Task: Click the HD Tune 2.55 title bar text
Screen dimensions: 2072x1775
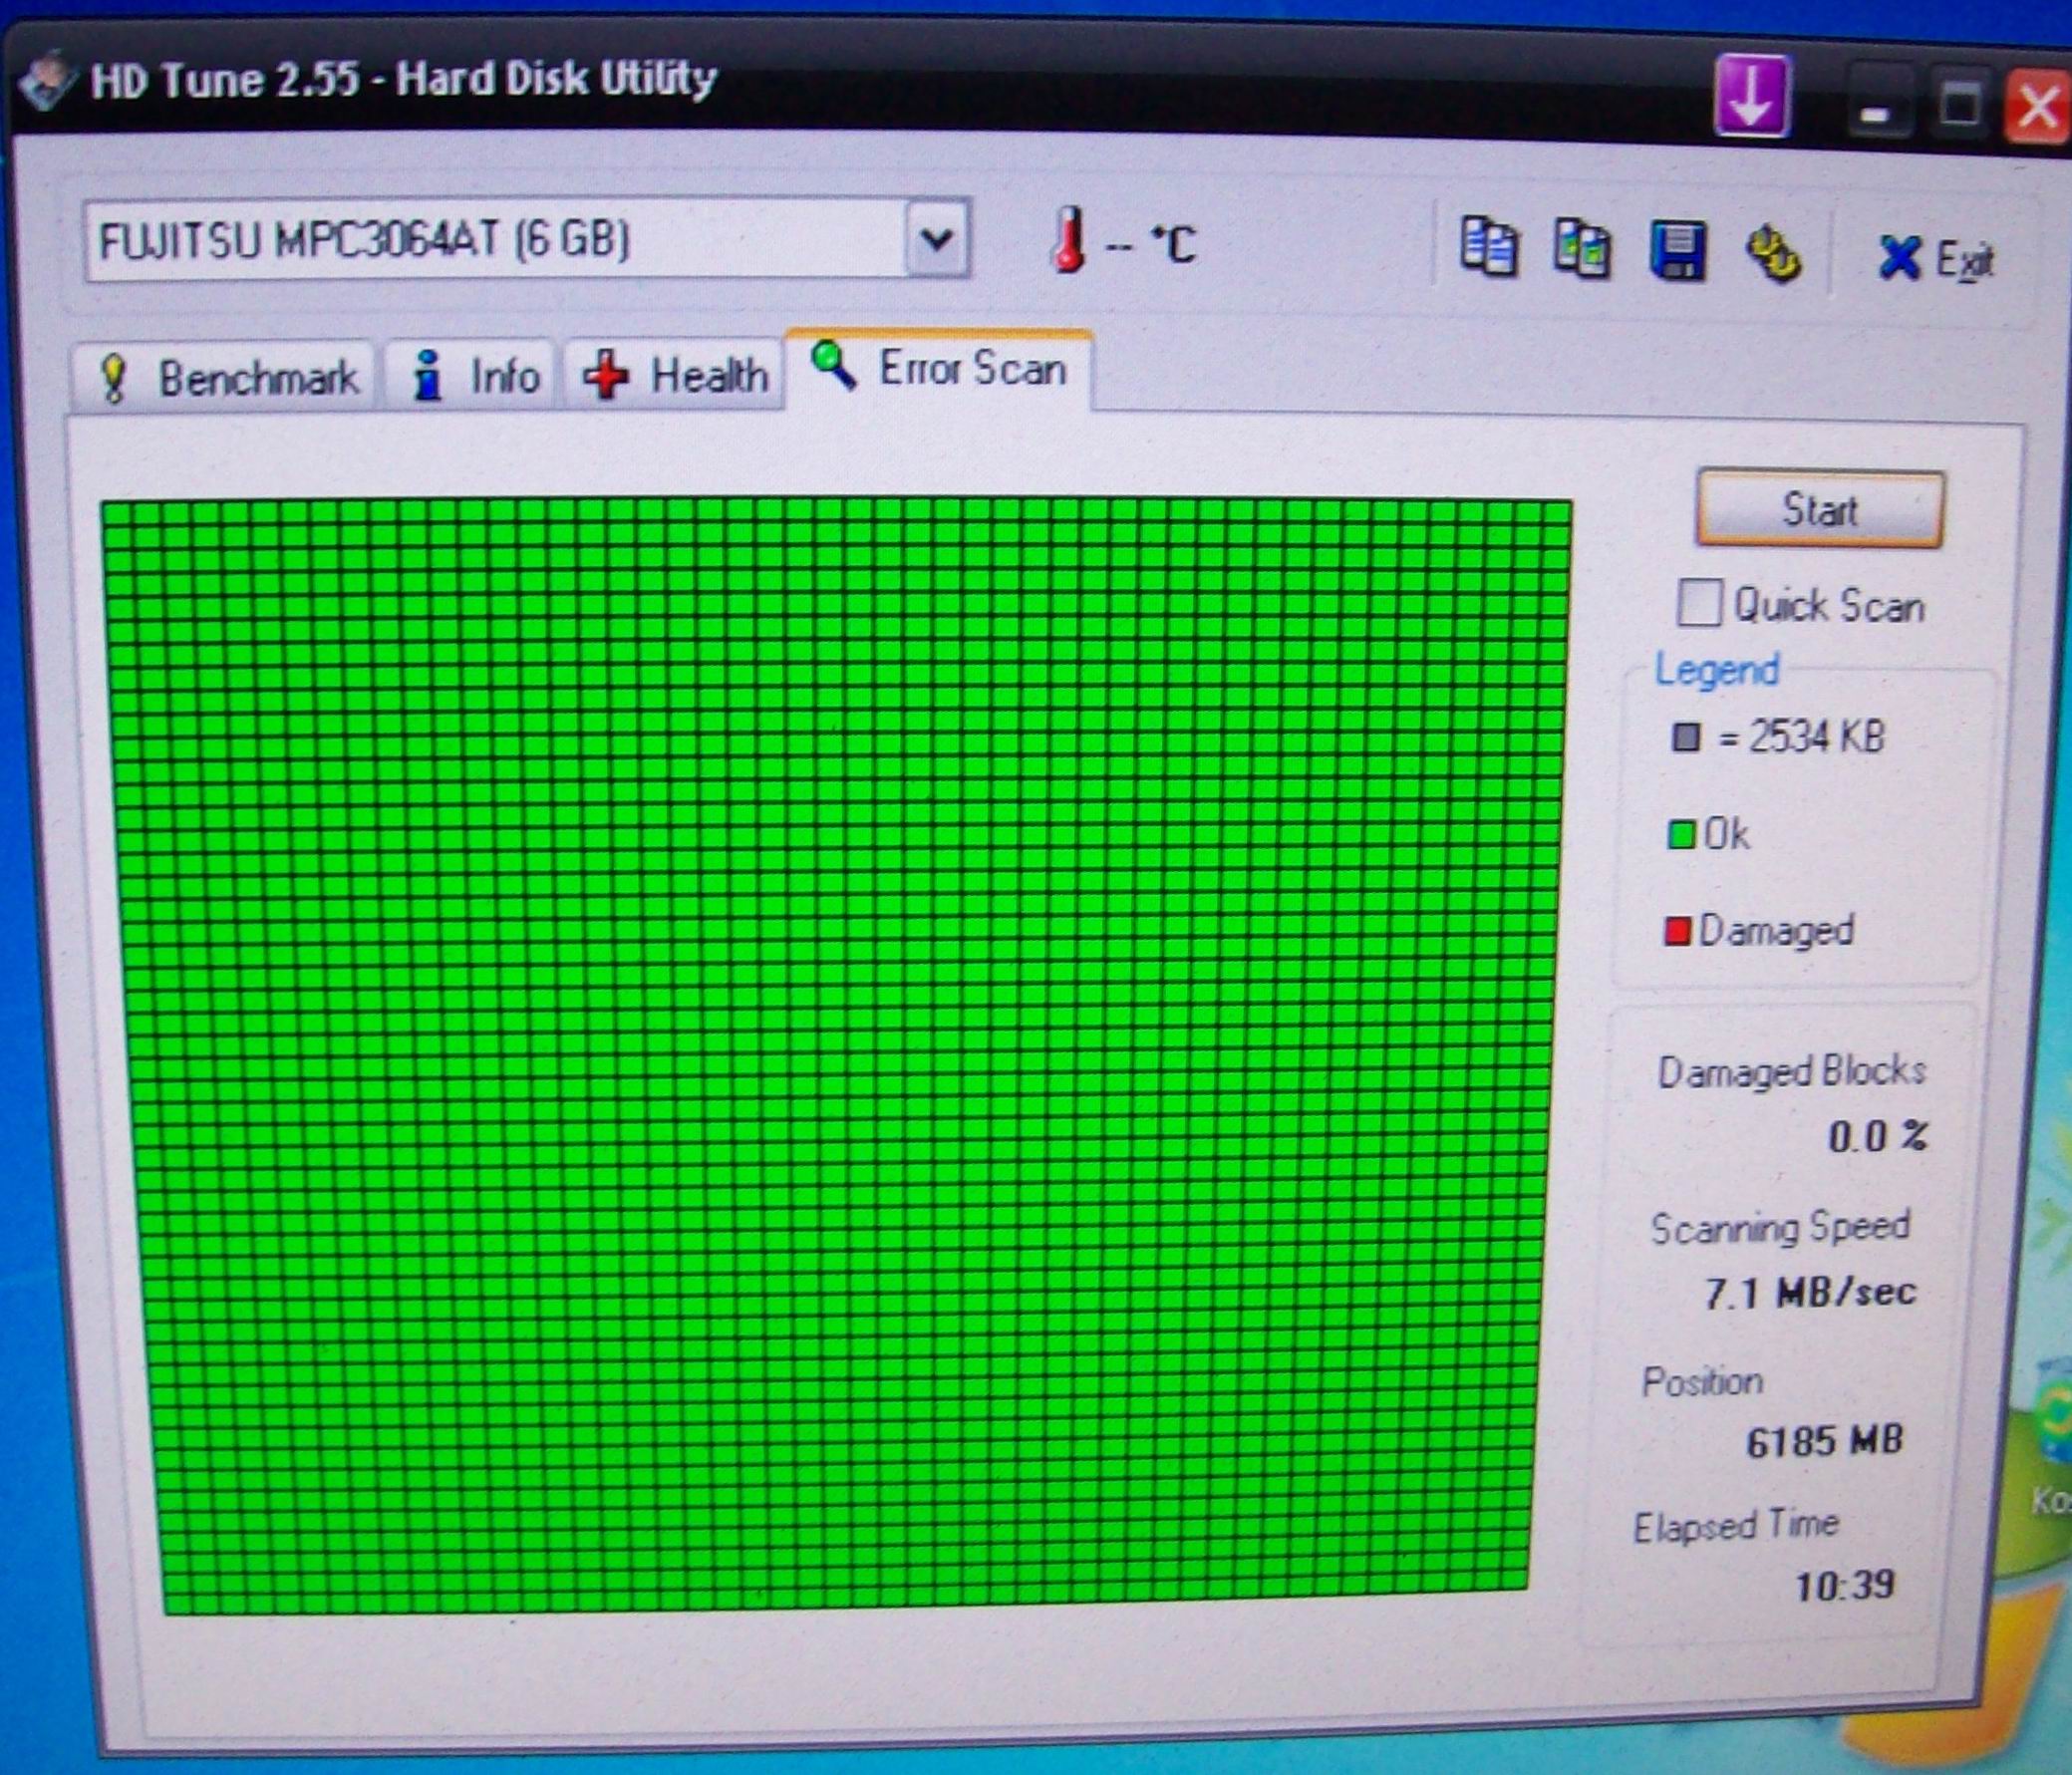Action: coord(403,79)
